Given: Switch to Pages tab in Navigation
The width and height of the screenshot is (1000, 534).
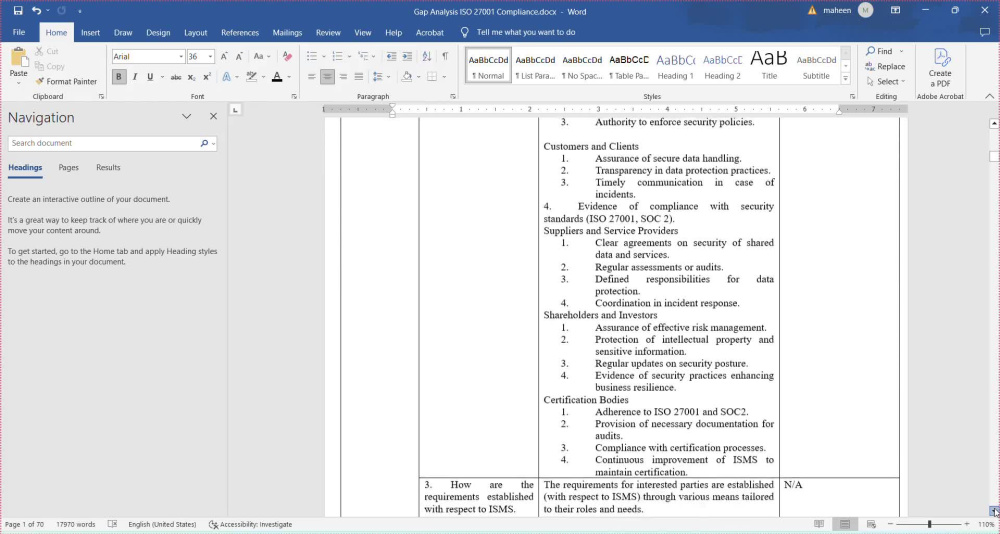Looking at the screenshot, I should [x=68, y=168].
